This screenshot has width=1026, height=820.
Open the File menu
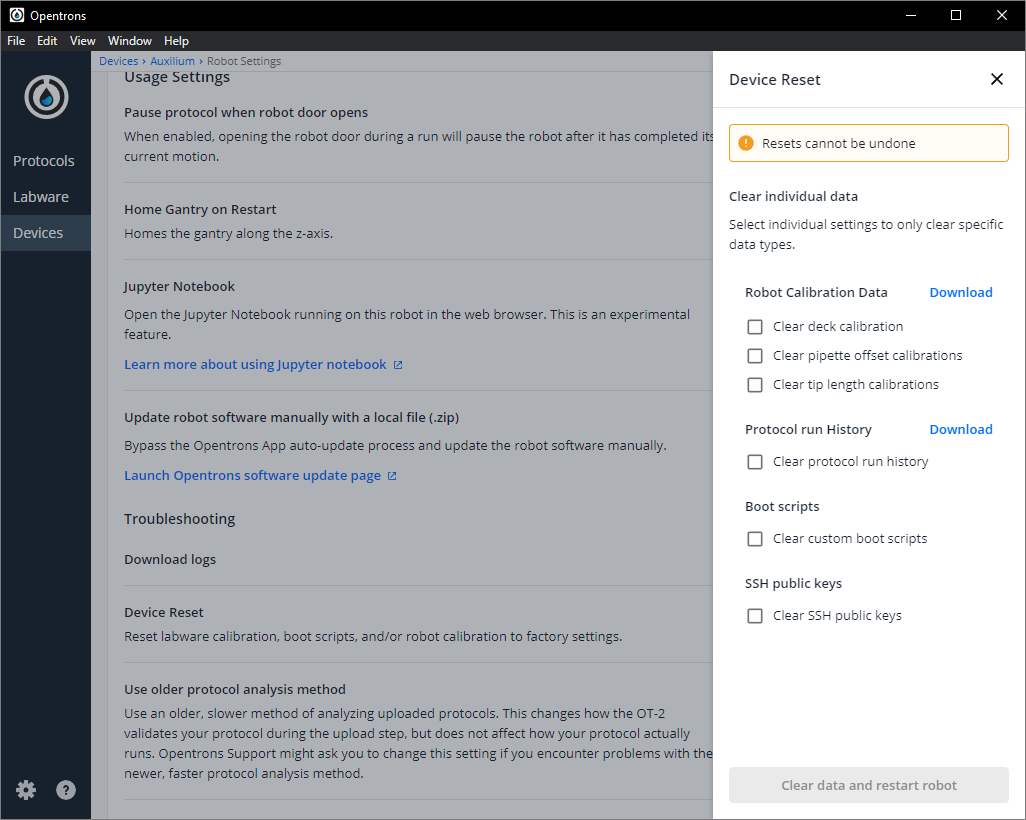(17, 41)
